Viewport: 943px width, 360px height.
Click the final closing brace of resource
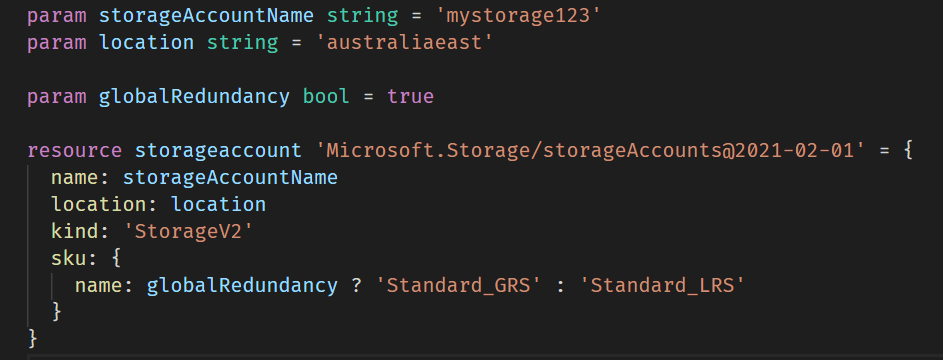tap(33, 339)
